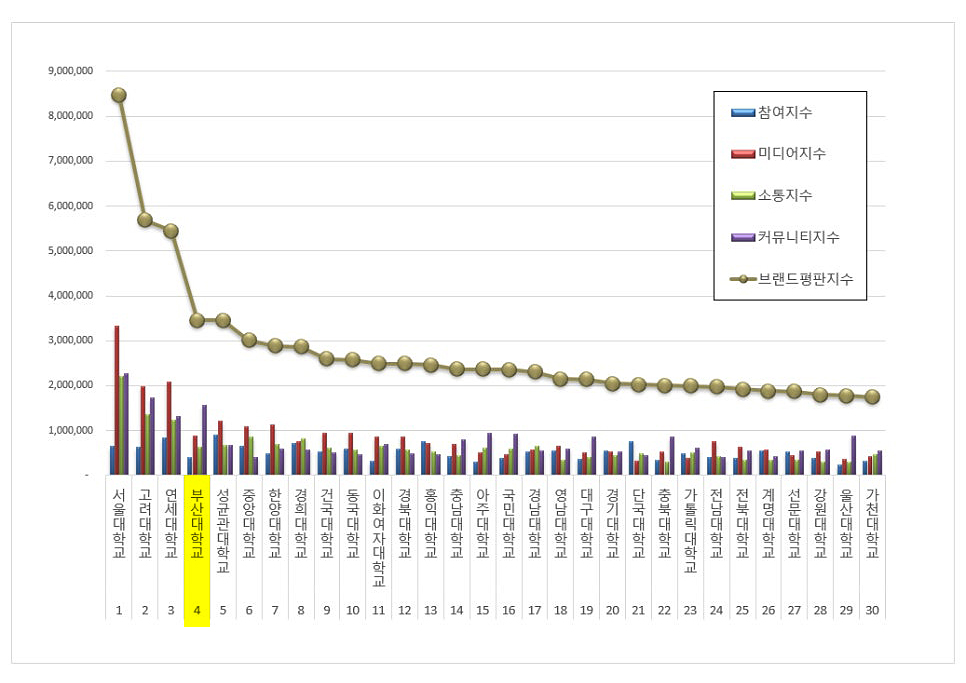
Task: Click rank number 30 at the bottom
Action: [872, 608]
